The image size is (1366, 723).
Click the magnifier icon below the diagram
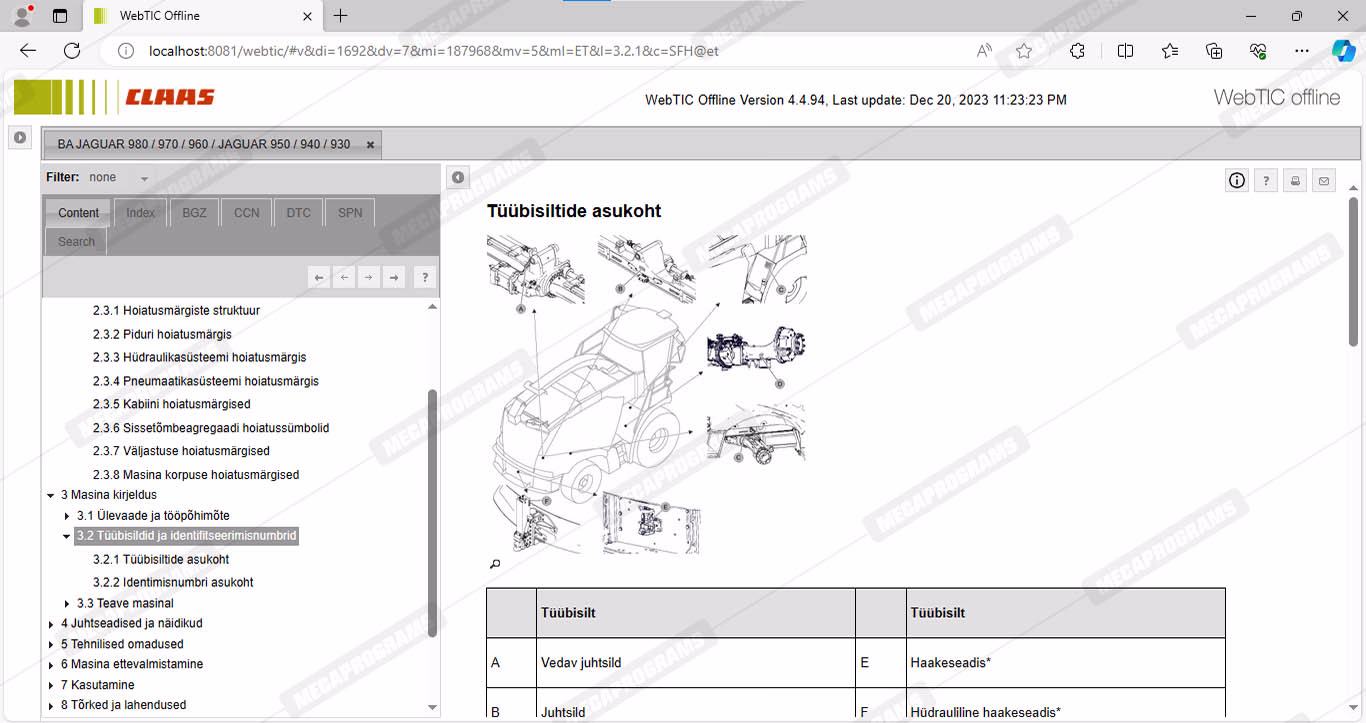pyautogui.click(x=494, y=564)
